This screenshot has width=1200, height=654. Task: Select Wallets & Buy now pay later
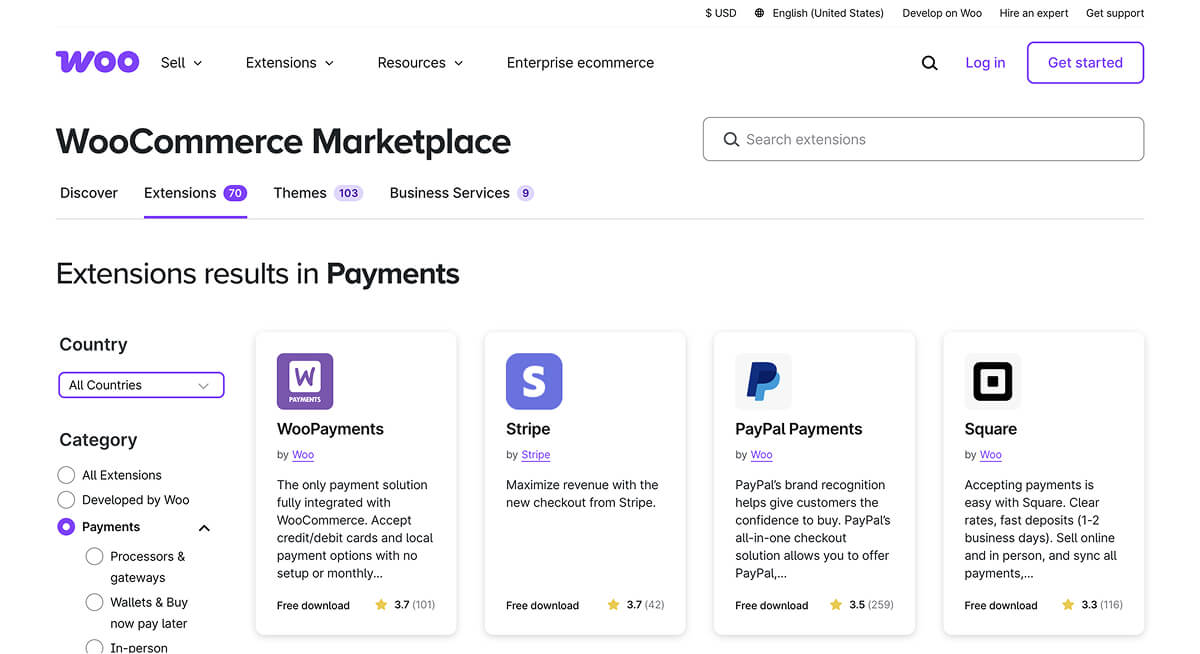(x=94, y=602)
